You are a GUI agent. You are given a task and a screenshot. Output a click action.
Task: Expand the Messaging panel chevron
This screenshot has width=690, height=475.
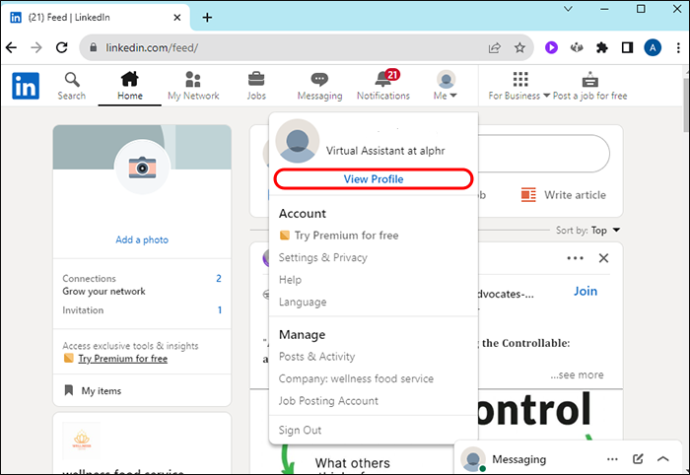pyautogui.click(x=663, y=459)
